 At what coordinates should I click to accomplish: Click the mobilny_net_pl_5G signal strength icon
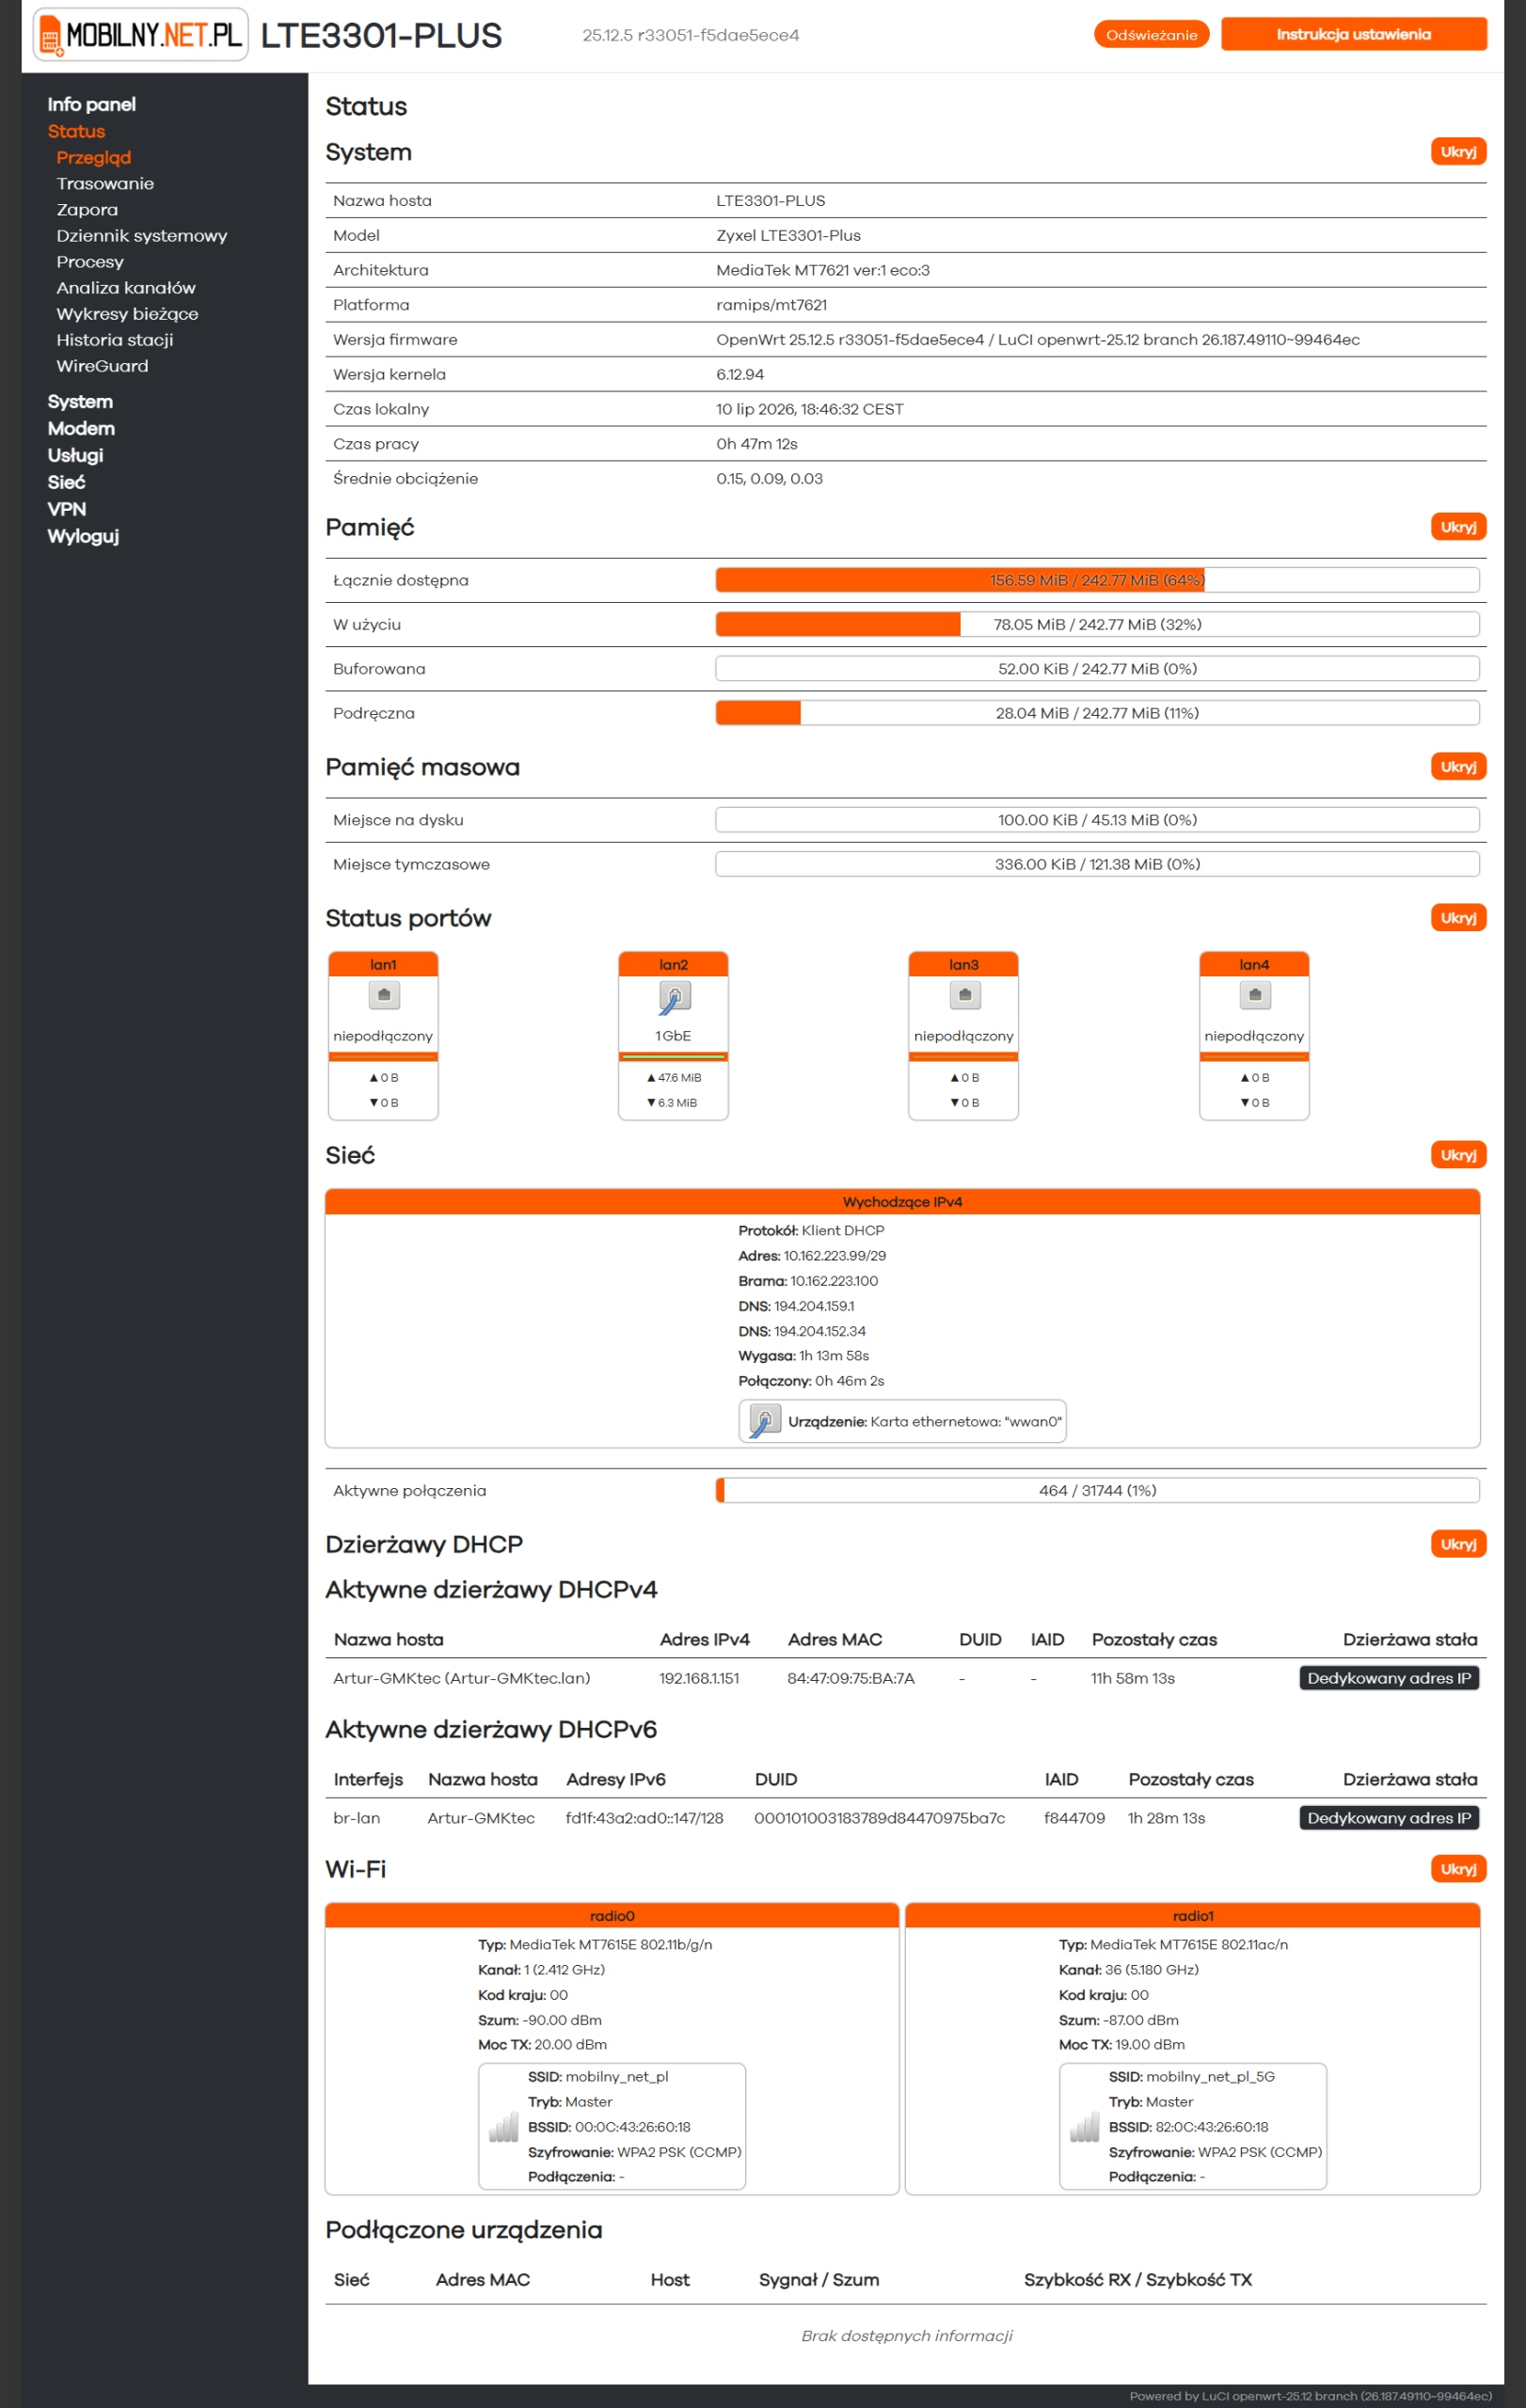(x=1084, y=2127)
